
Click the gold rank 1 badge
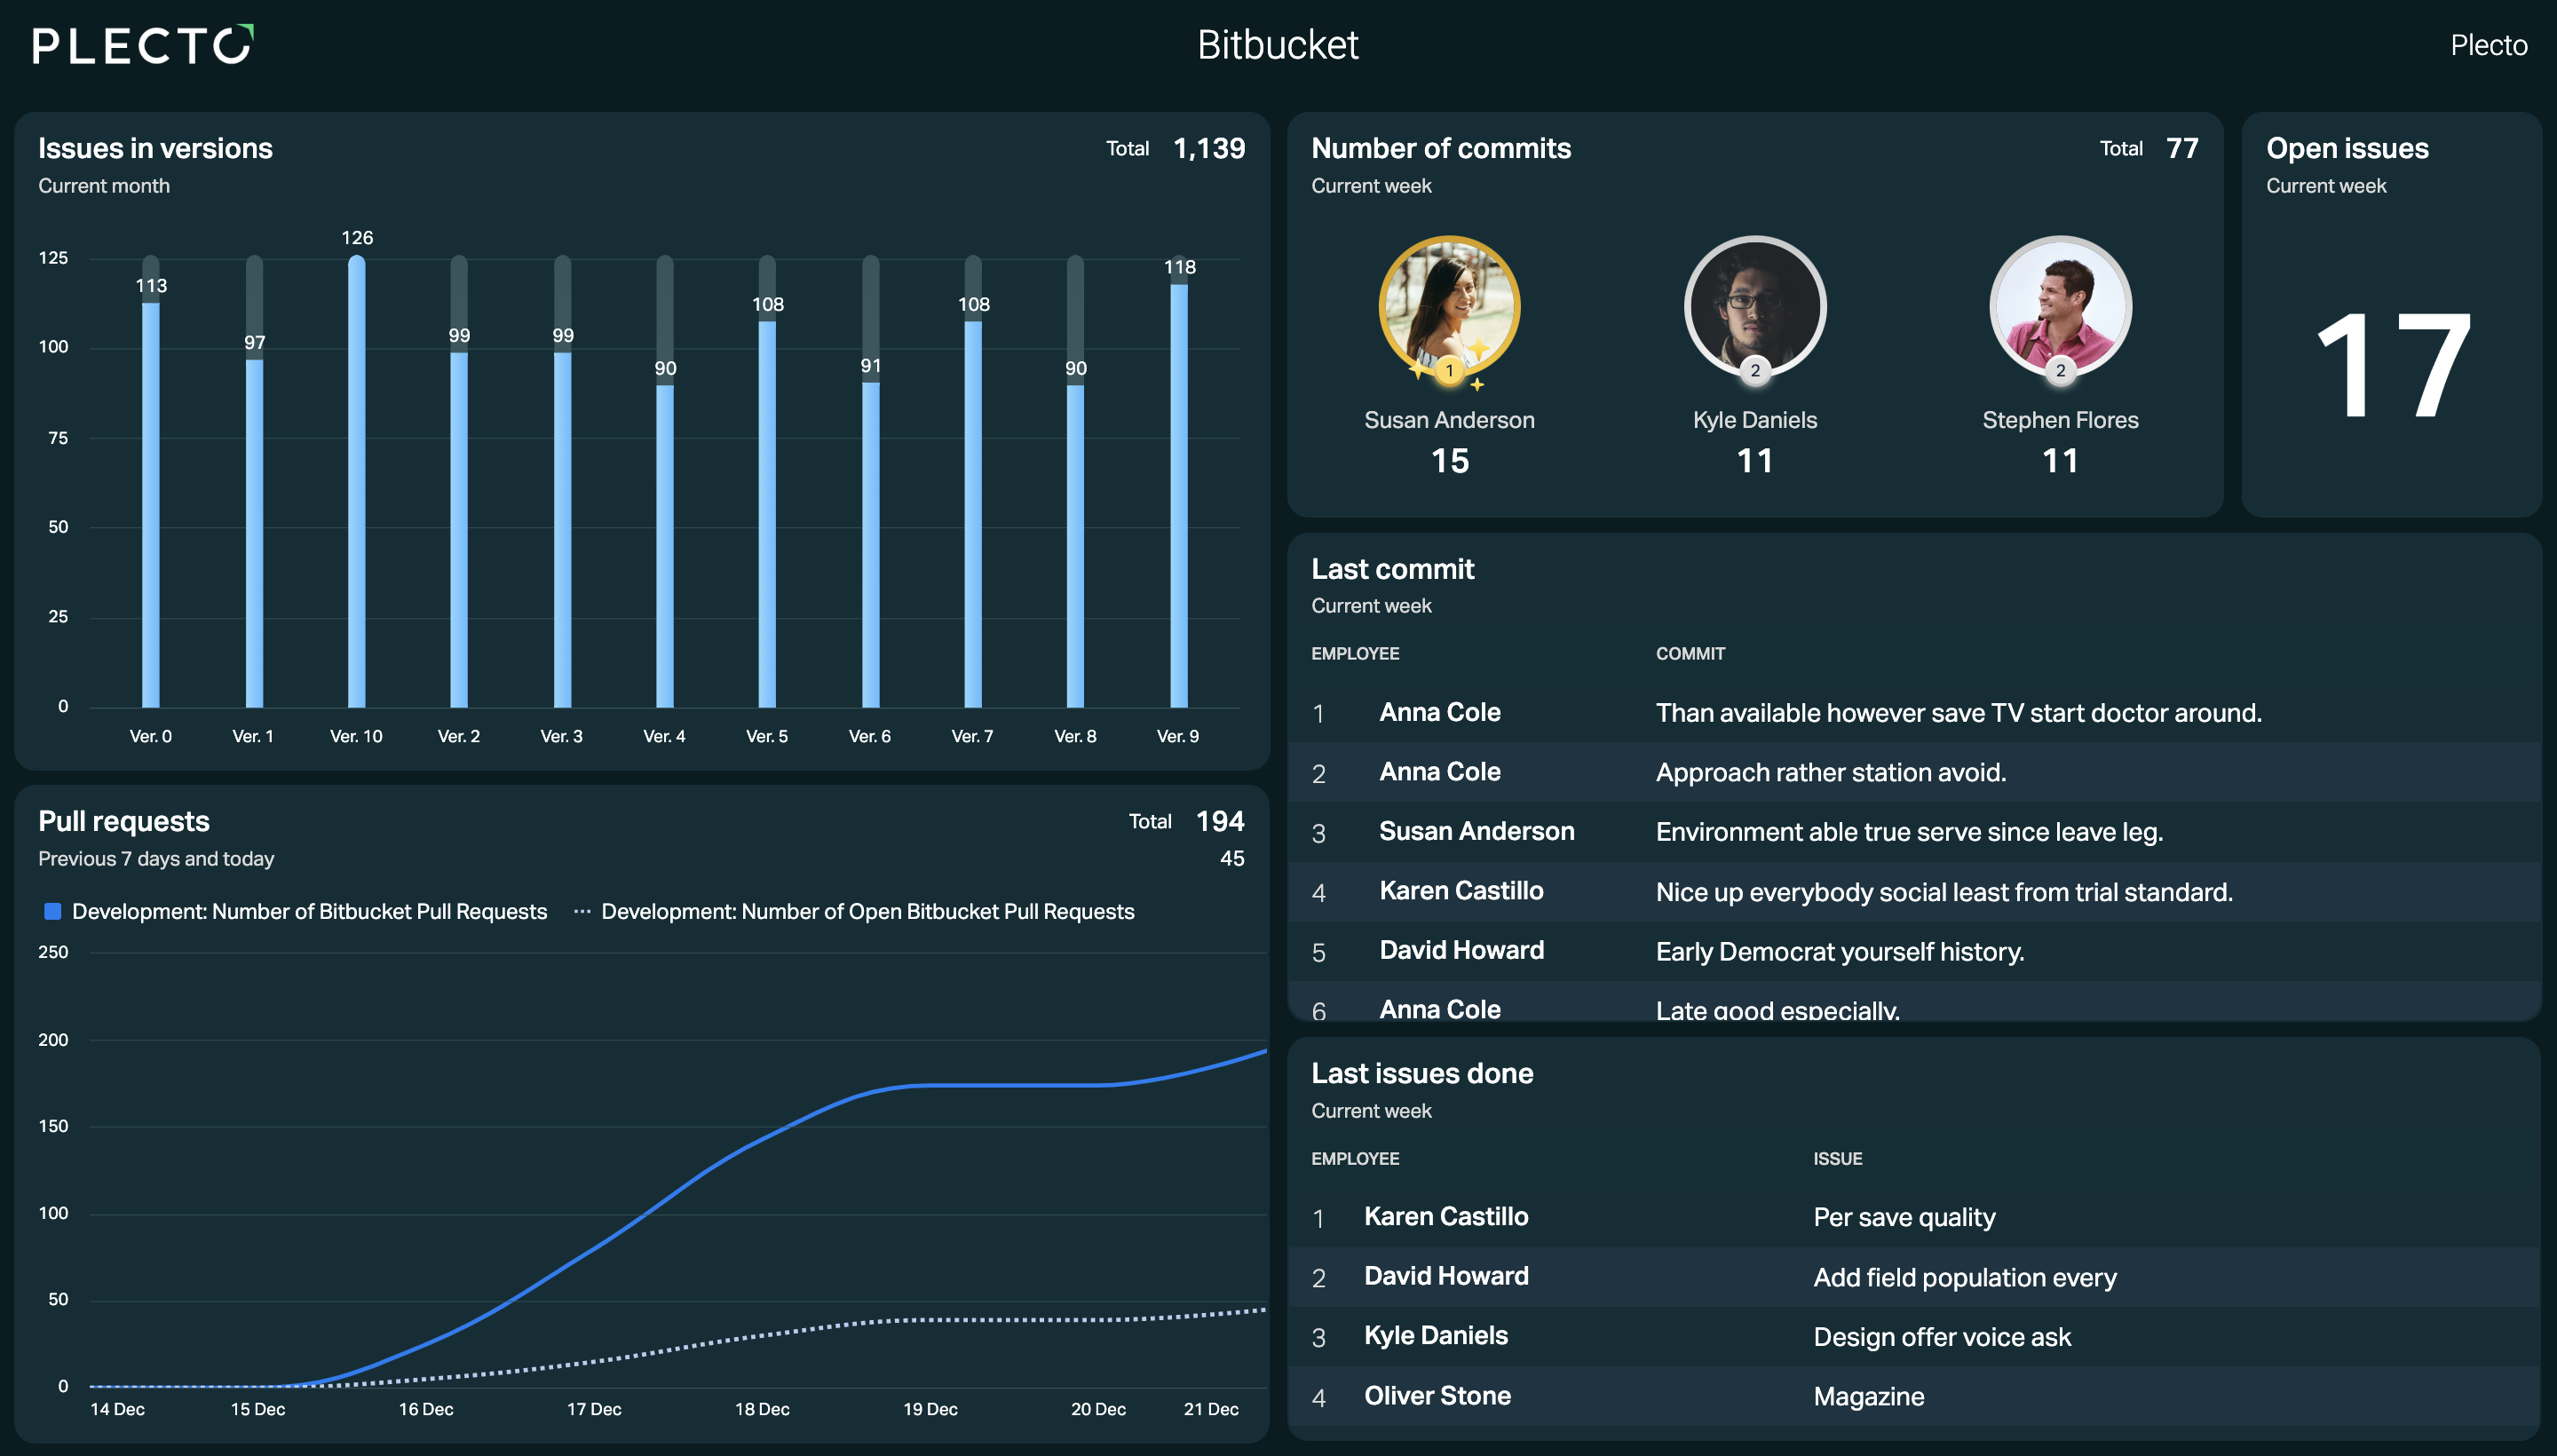point(1449,371)
